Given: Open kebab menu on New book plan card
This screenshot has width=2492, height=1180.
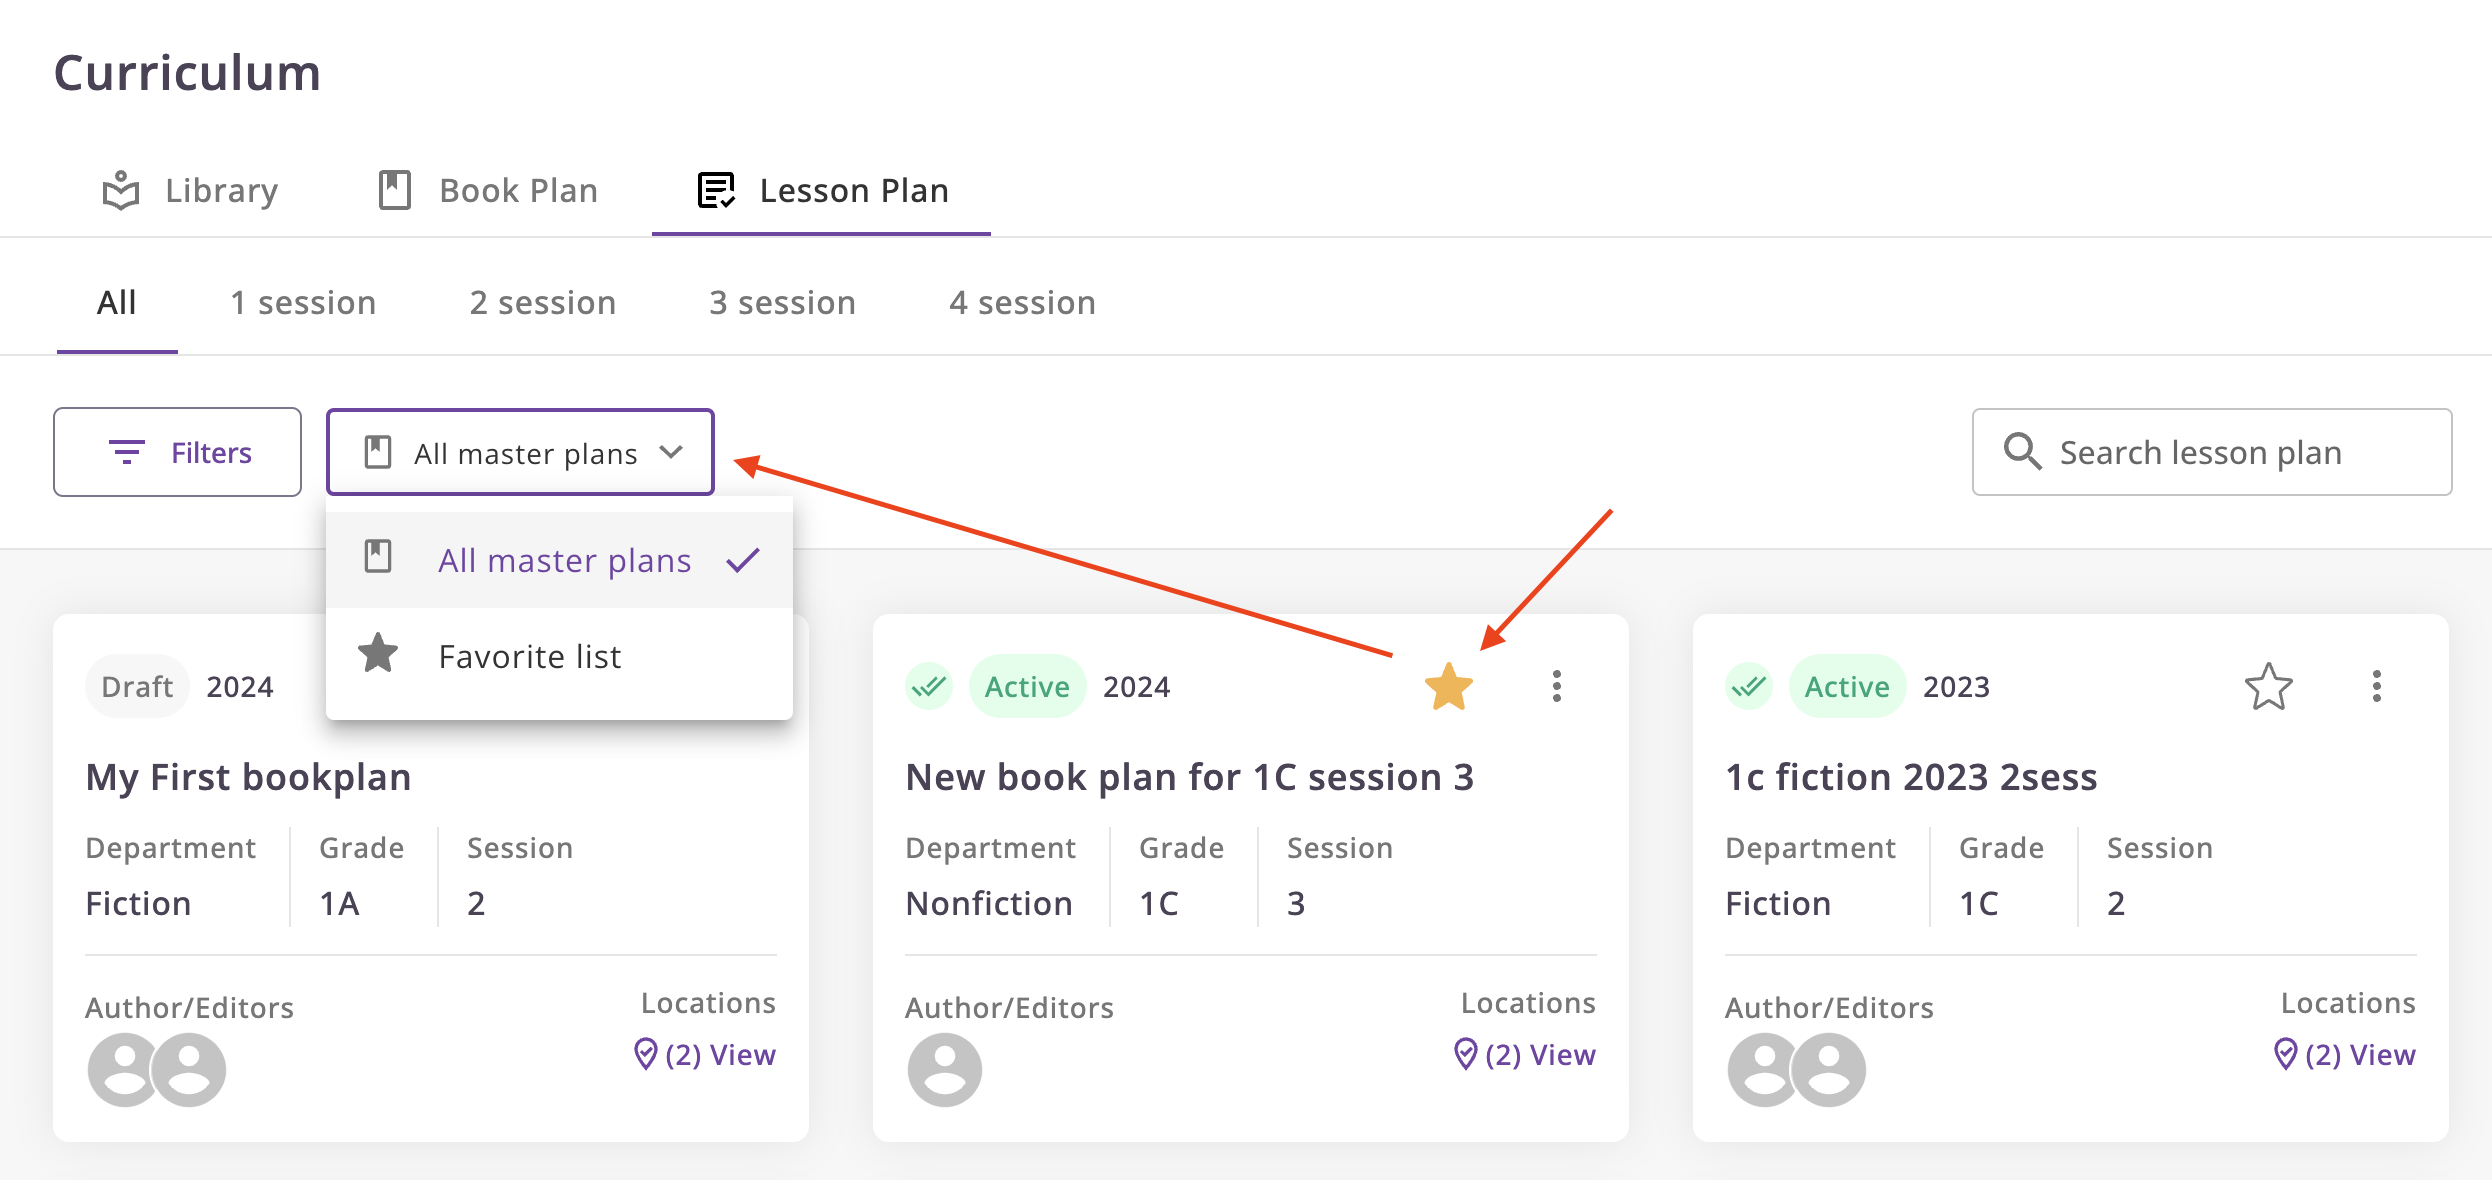Looking at the screenshot, I should [1556, 687].
